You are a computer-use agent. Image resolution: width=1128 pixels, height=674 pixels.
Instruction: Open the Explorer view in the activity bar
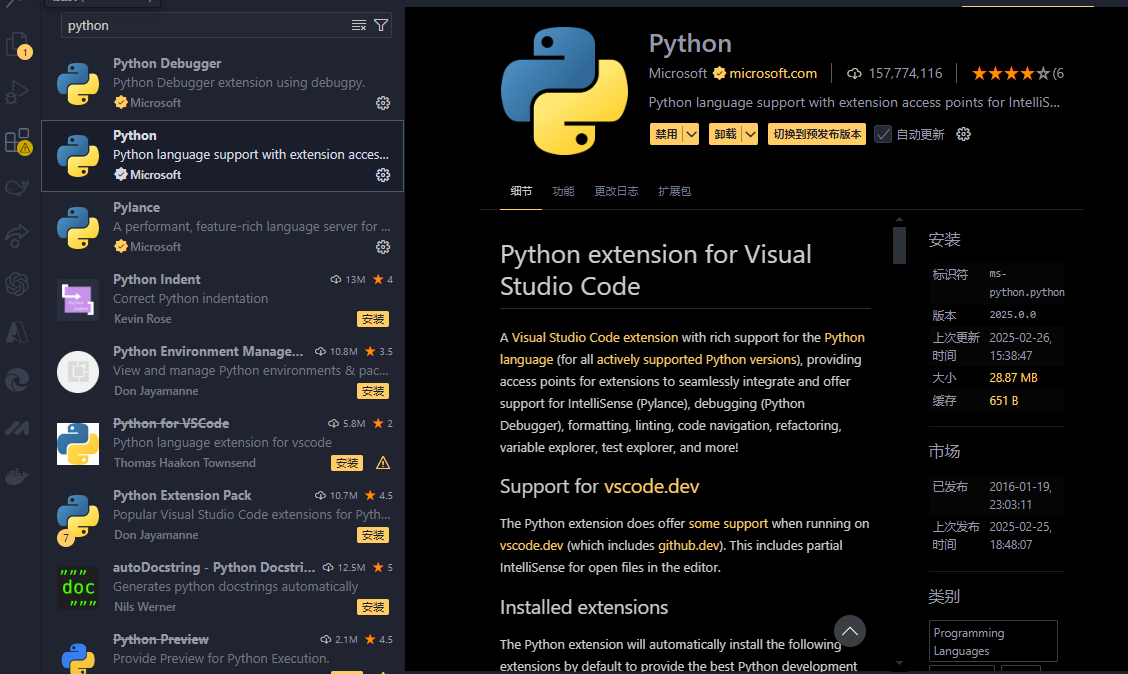17,45
